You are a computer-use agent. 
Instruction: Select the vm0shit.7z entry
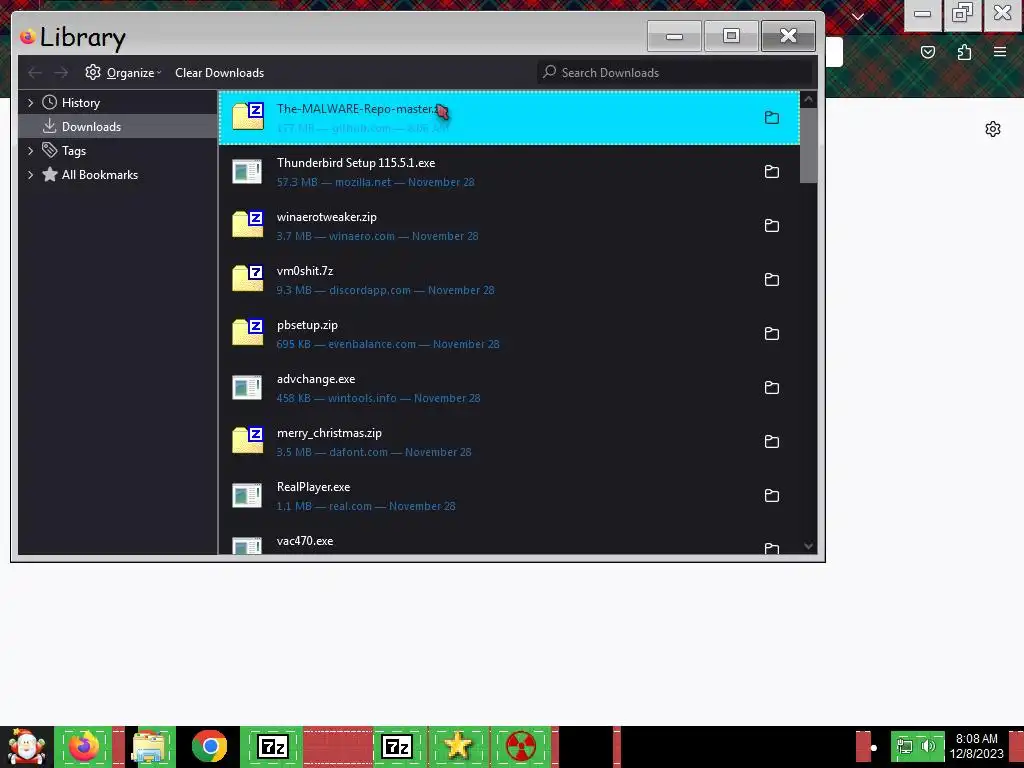[x=509, y=280]
